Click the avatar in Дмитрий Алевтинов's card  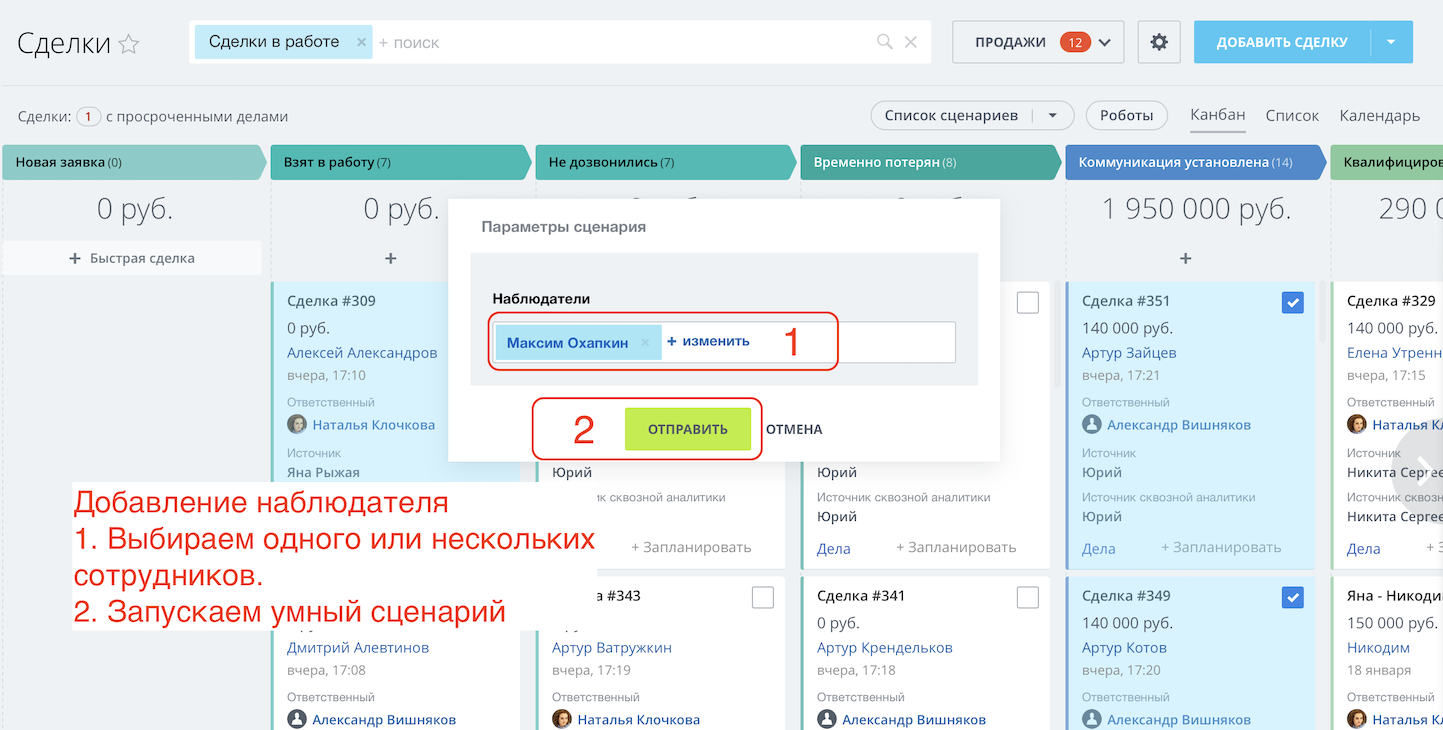[x=297, y=719]
